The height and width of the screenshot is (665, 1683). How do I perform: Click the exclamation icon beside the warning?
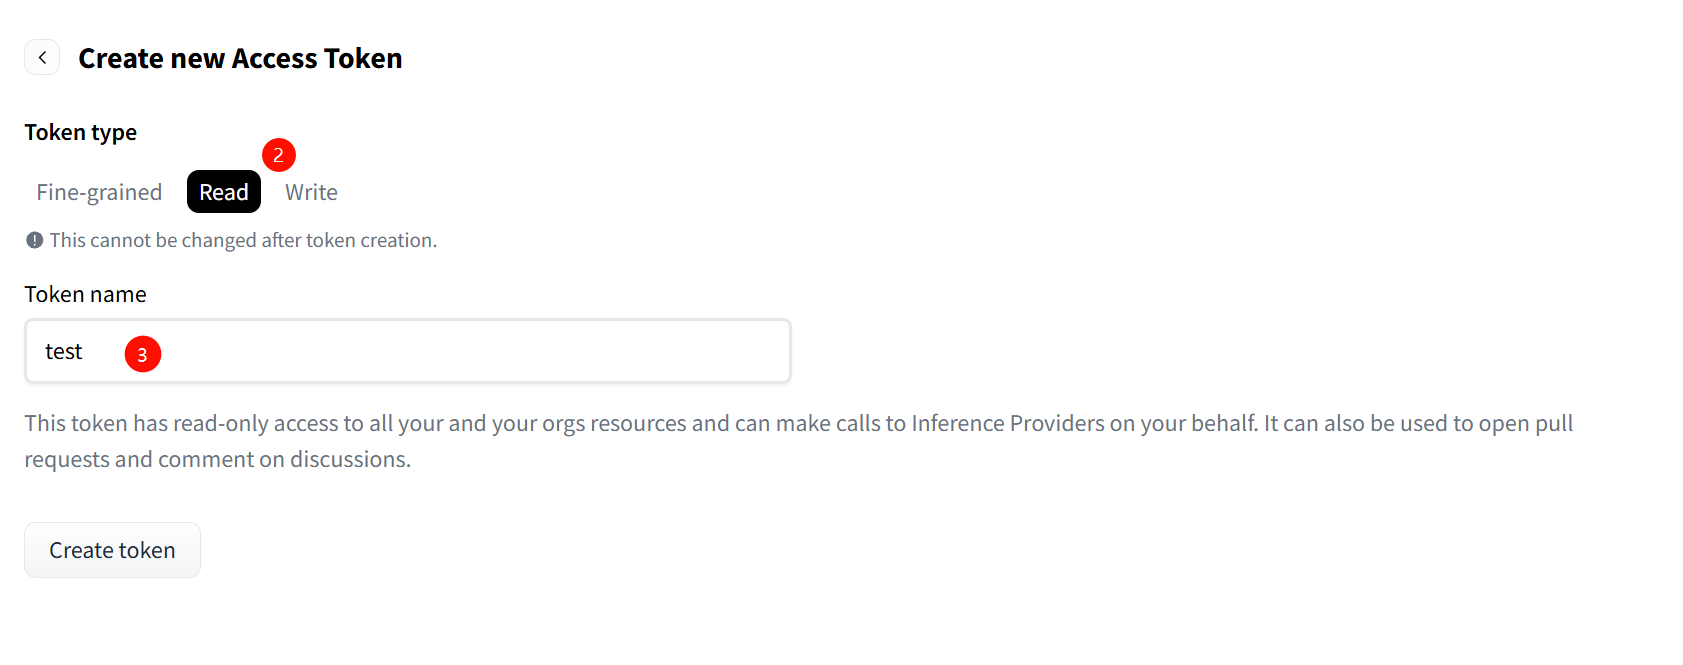click(x=35, y=240)
